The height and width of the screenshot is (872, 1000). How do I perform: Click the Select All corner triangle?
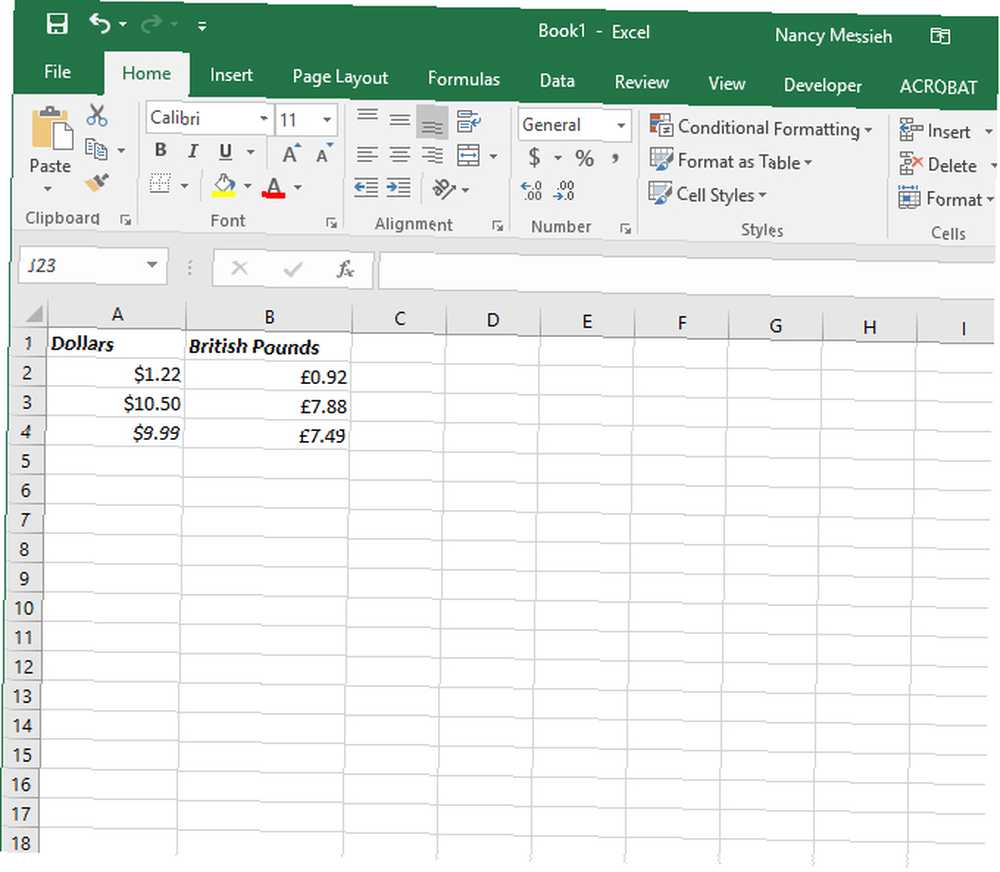pyautogui.click(x=34, y=313)
